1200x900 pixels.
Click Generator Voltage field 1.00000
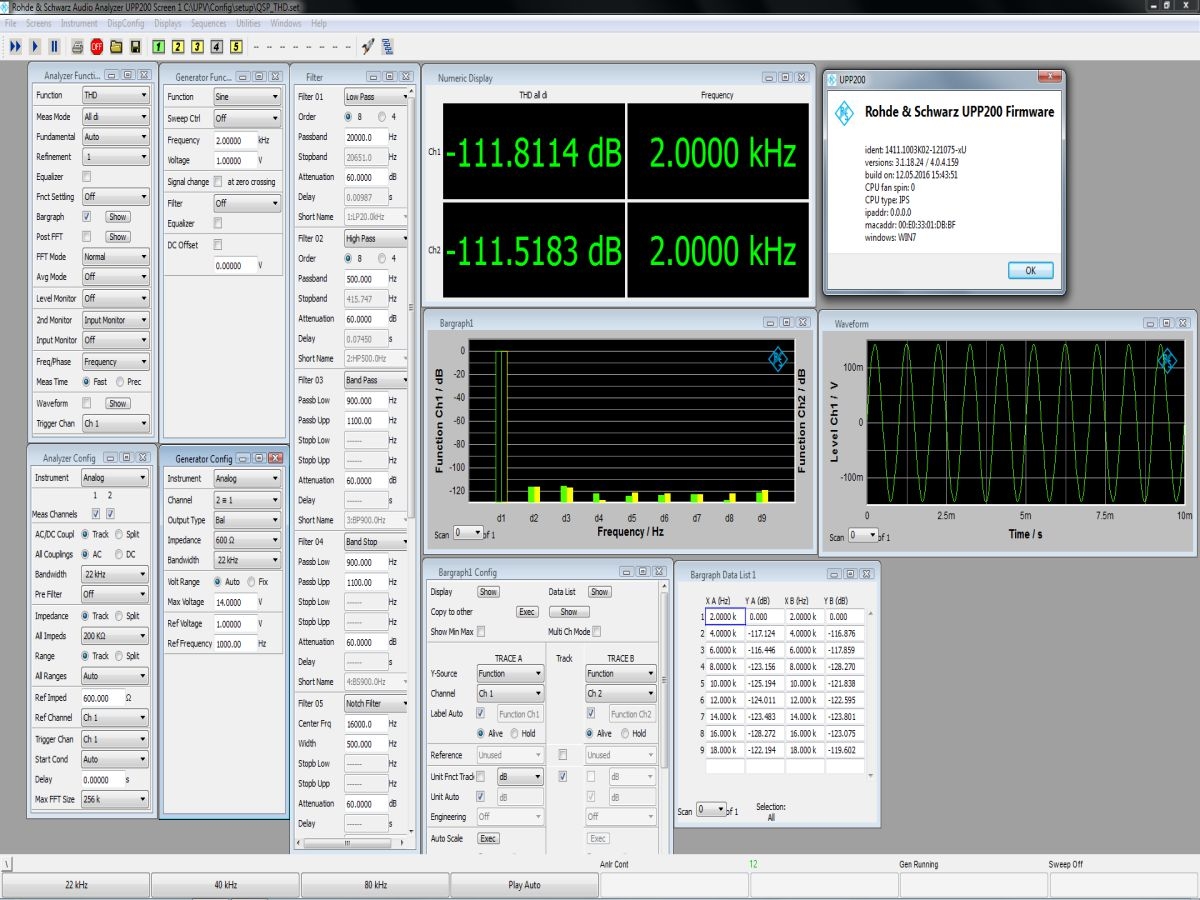(x=234, y=161)
